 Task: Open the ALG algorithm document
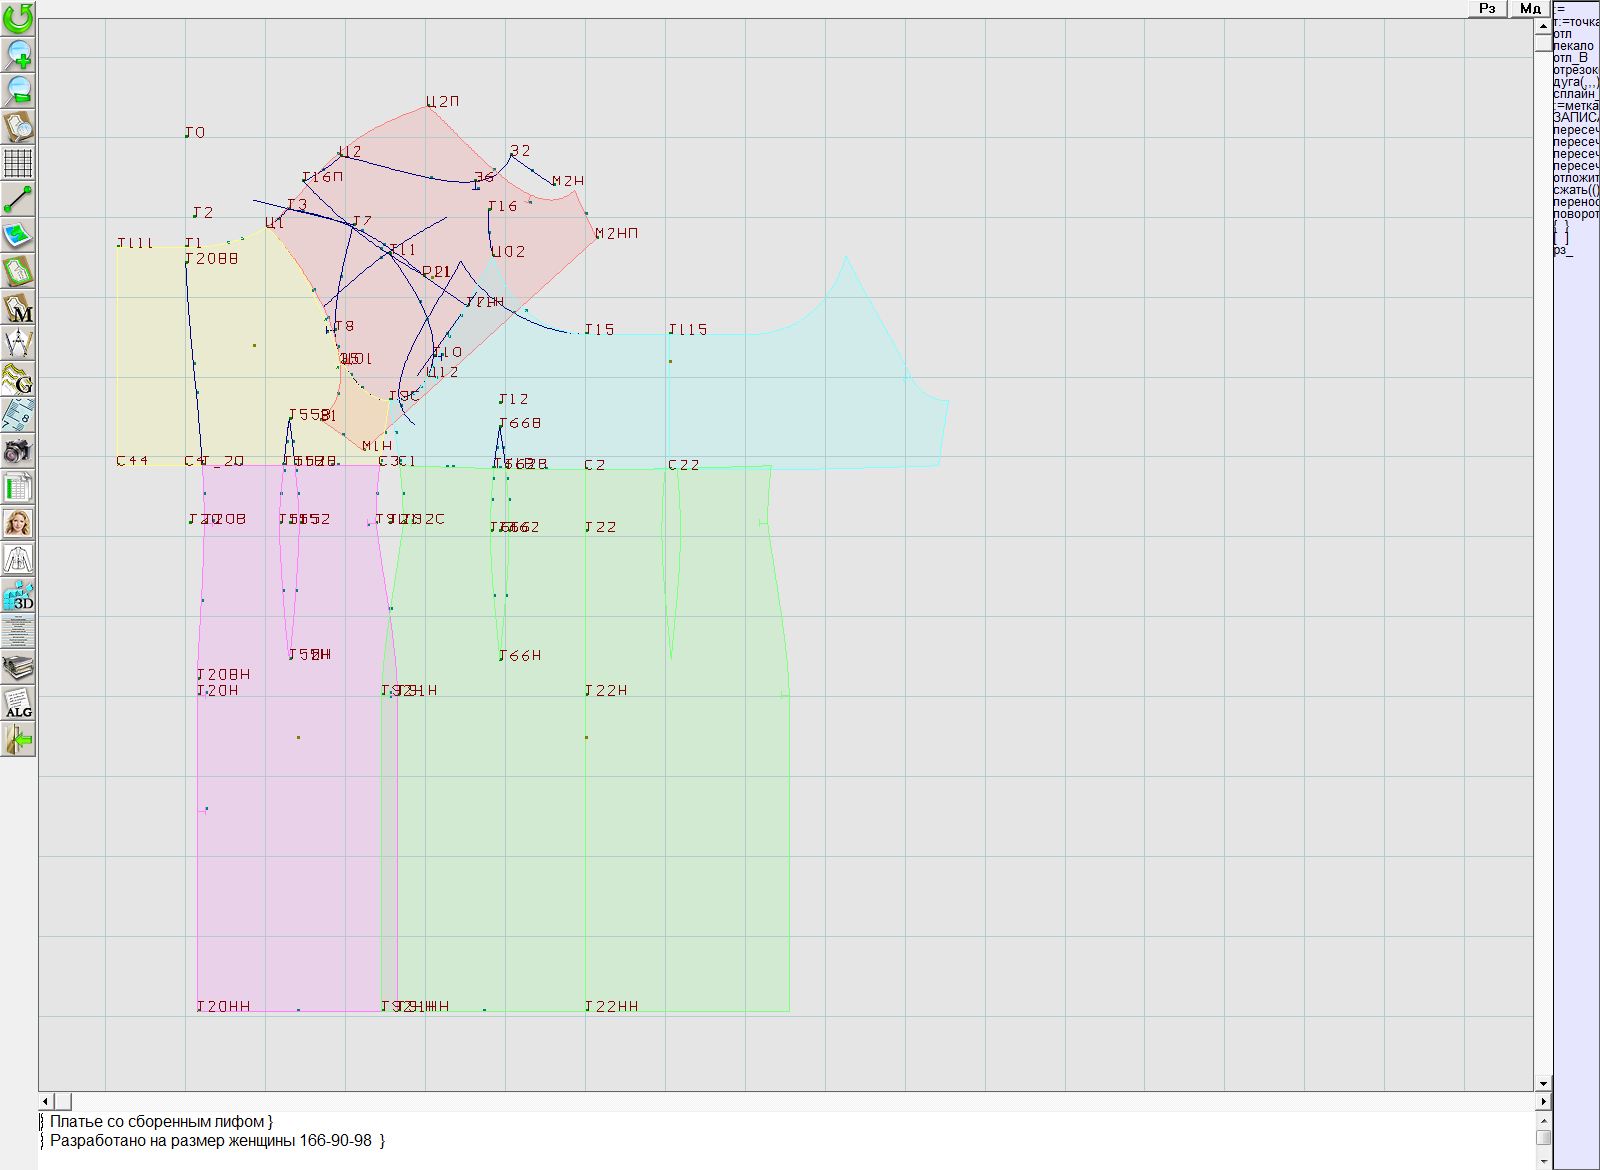click(18, 704)
